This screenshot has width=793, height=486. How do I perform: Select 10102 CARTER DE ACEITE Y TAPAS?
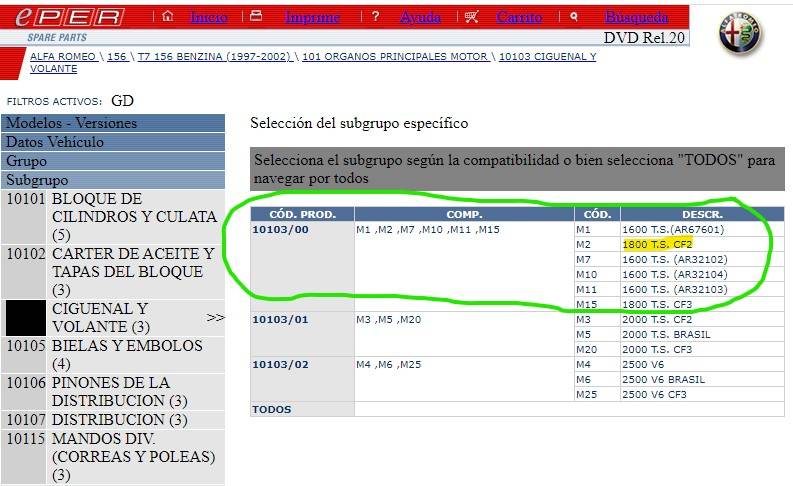(x=113, y=272)
